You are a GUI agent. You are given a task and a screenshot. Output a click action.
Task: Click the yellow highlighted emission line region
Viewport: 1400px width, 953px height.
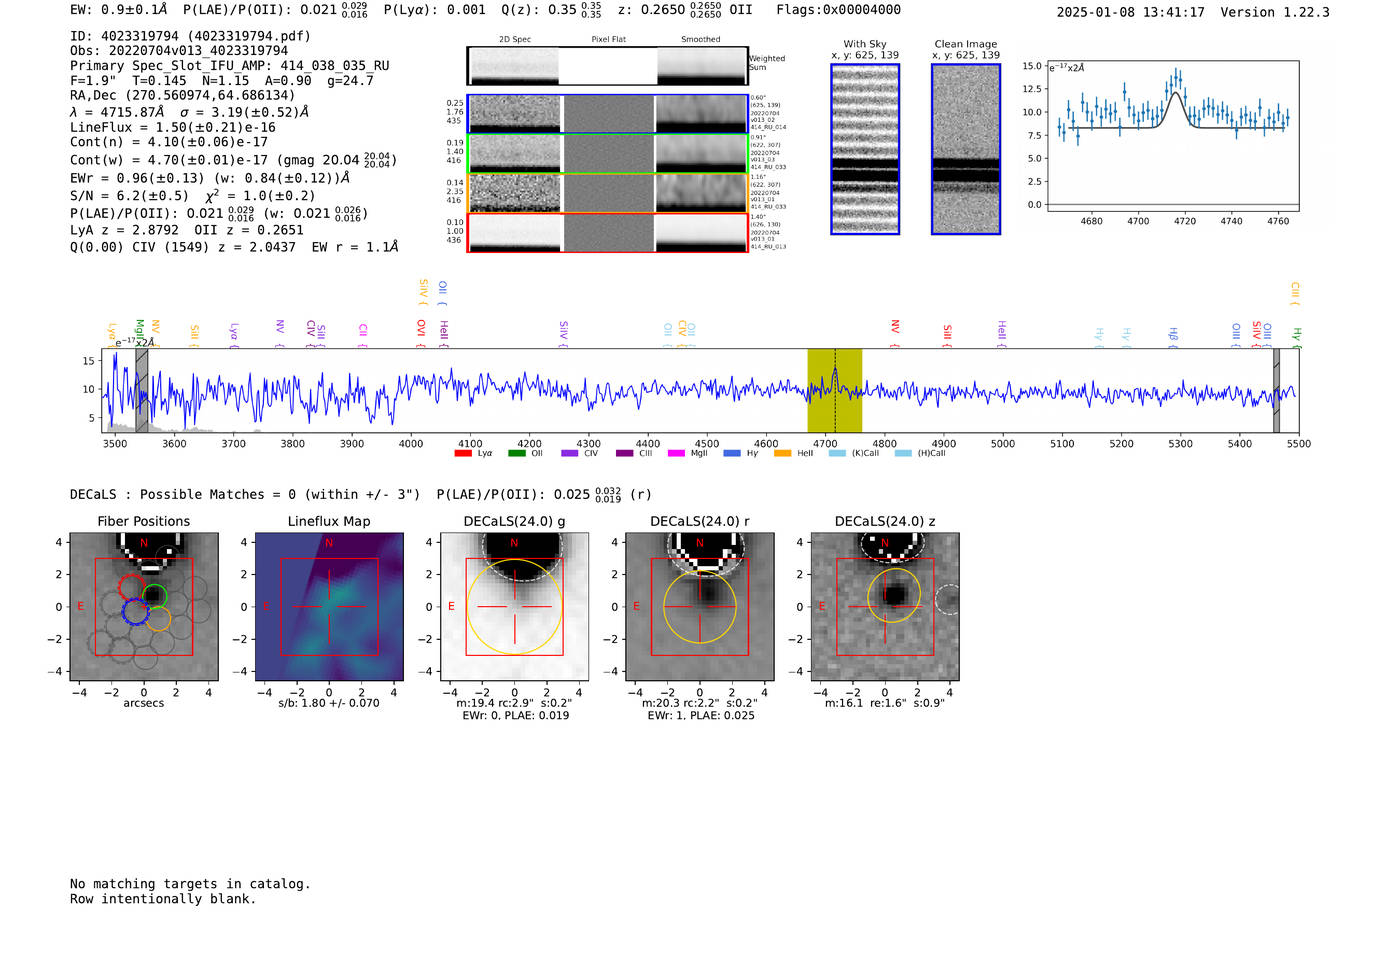point(835,390)
